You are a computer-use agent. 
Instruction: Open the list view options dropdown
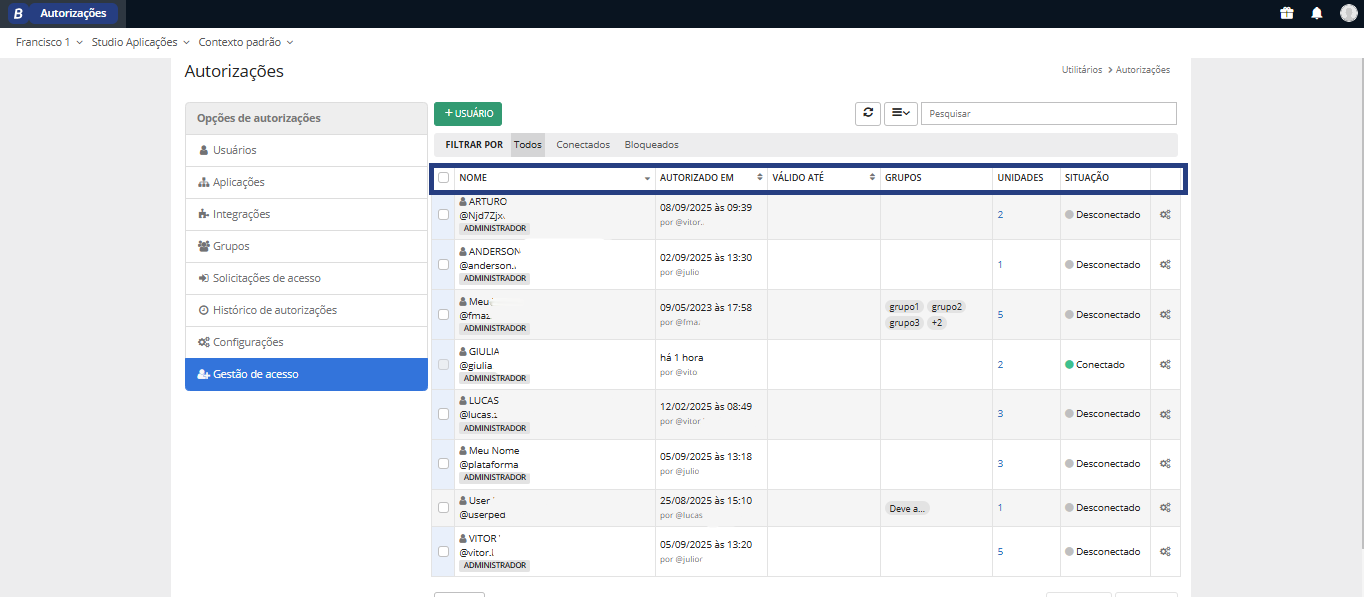point(900,114)
